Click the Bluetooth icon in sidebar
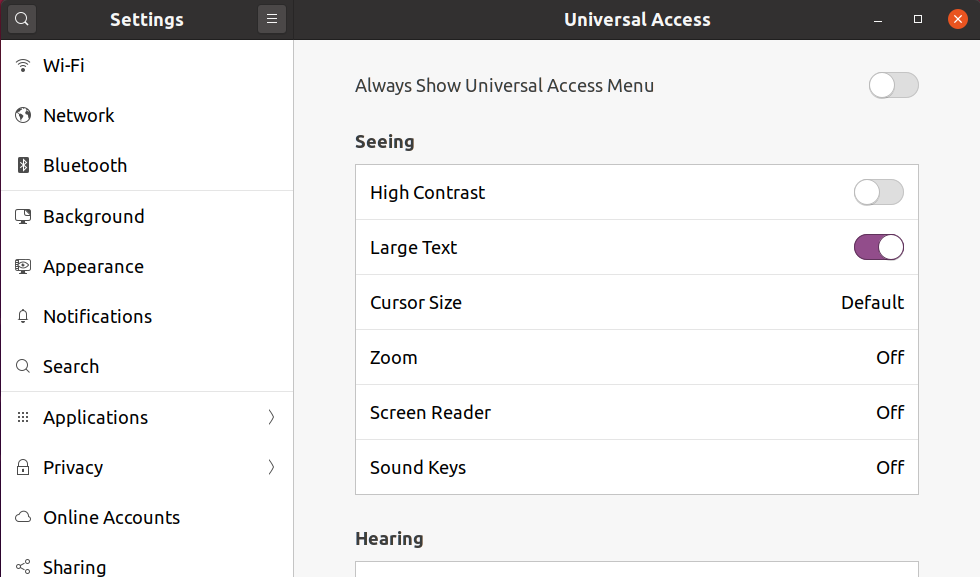The image size is (980, 577). pyautogui.click(x=22, y=165)
